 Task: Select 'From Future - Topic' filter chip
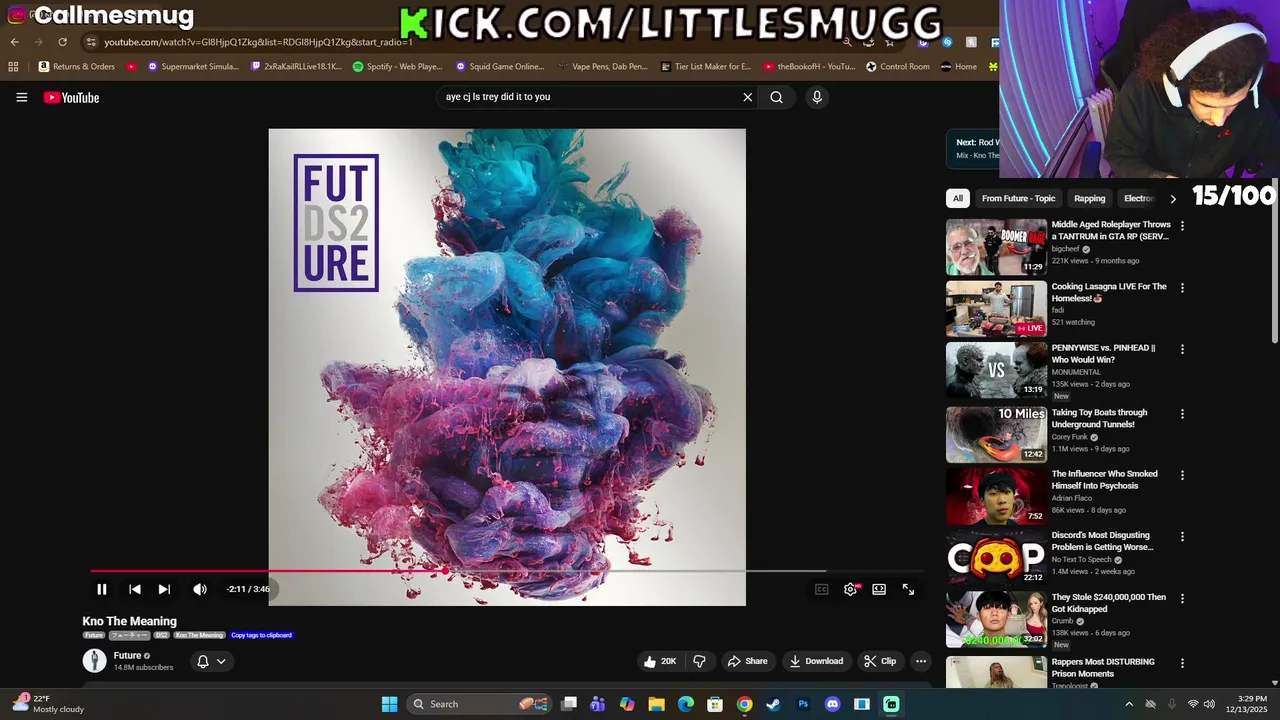click(1018, 198)
